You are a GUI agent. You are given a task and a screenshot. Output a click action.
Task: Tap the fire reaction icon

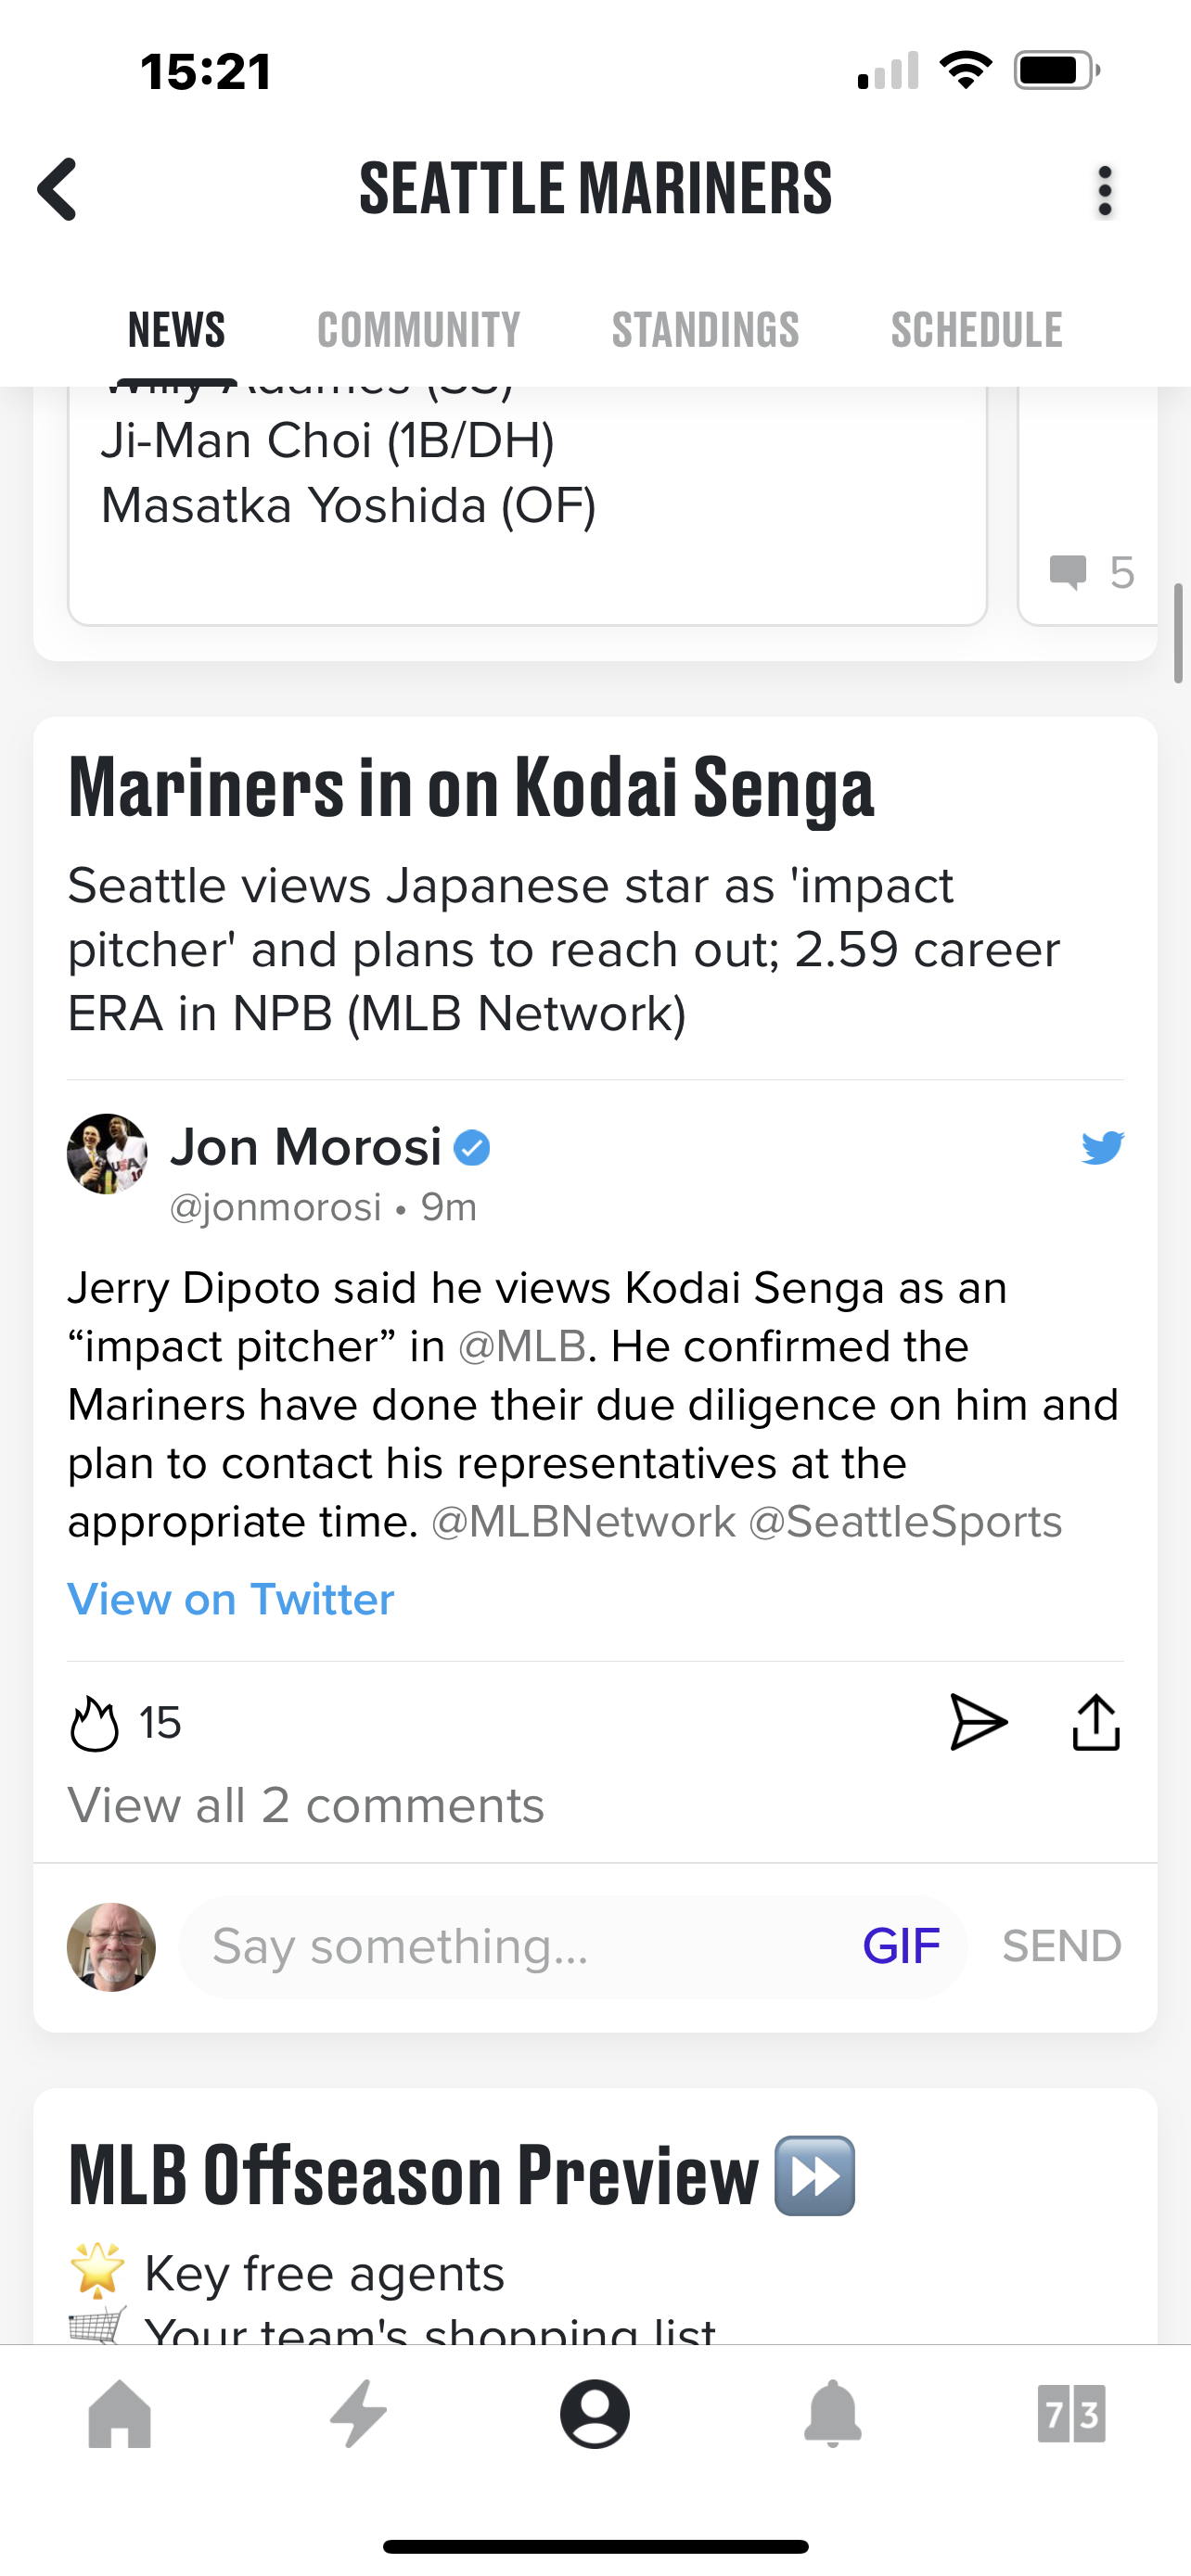point(94,1723)
